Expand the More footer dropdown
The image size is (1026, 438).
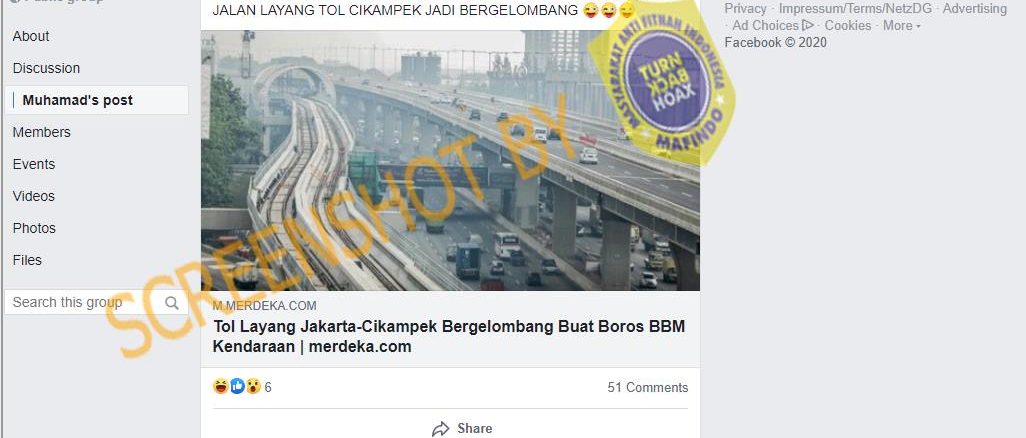tap(902, 26)
